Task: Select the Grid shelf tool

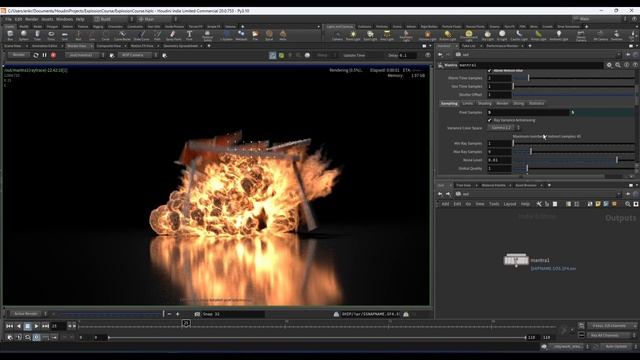Action: coord(64,36)
